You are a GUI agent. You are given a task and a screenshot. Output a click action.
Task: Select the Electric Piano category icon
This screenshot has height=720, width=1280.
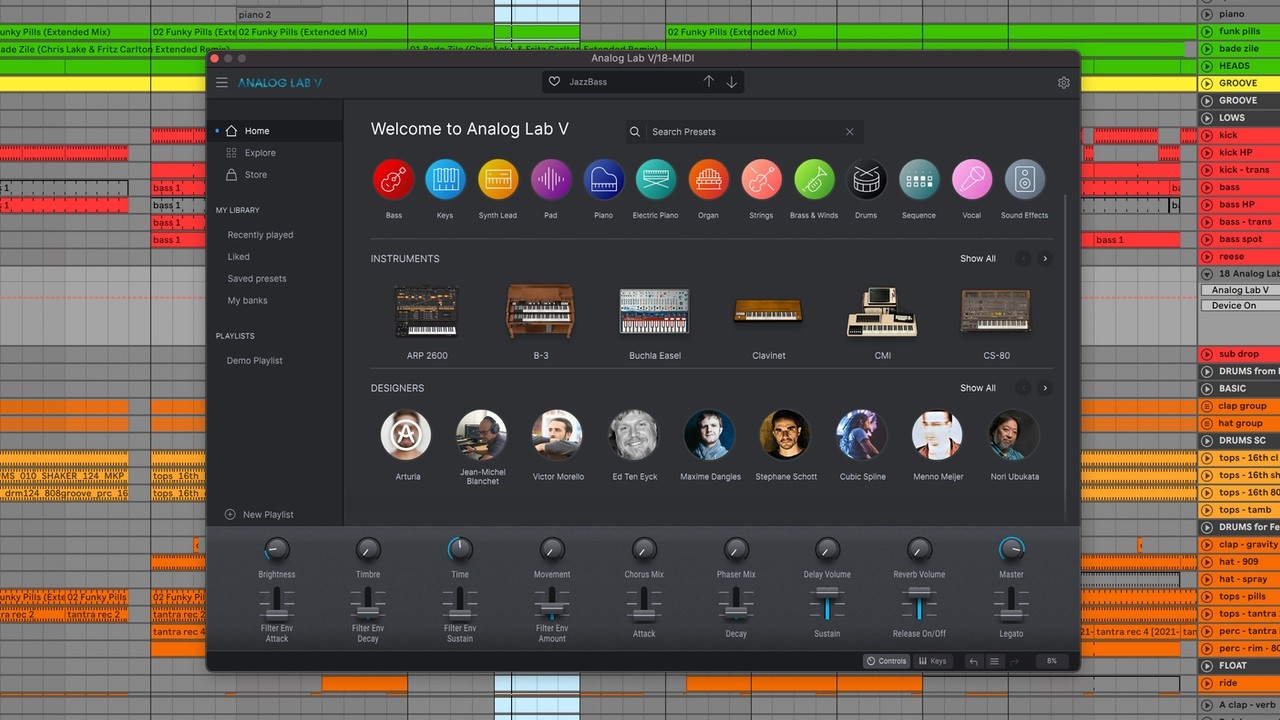(x=656, y=180)
